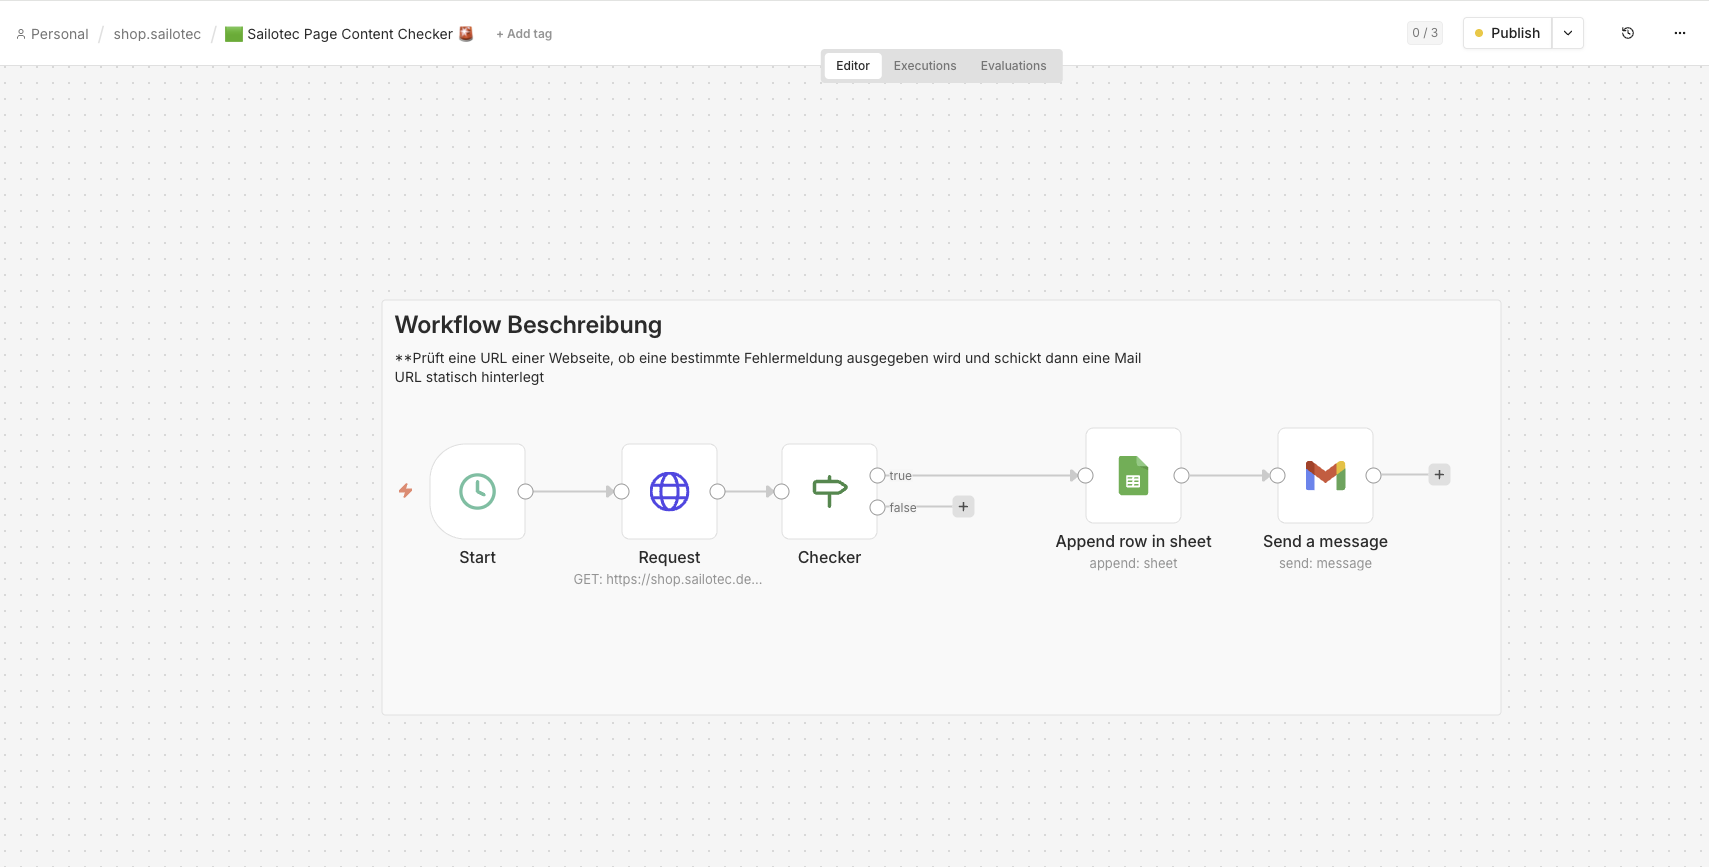Viewport: 1709px width, 867px height.
Task: Select the Workflow Beschreibung sticky note heading
Action: coord(528,325)
